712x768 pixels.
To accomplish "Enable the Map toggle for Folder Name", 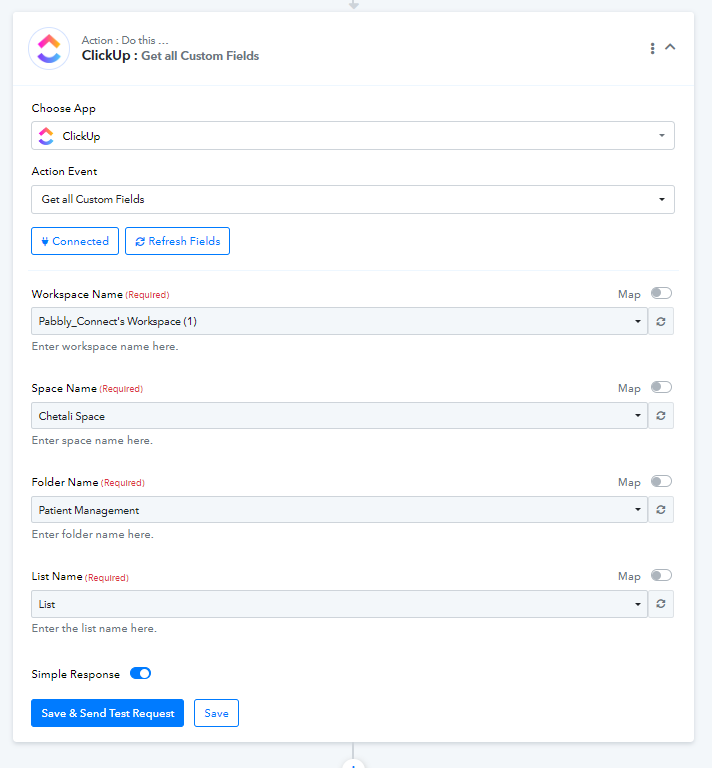I will (x=661, y=481).
